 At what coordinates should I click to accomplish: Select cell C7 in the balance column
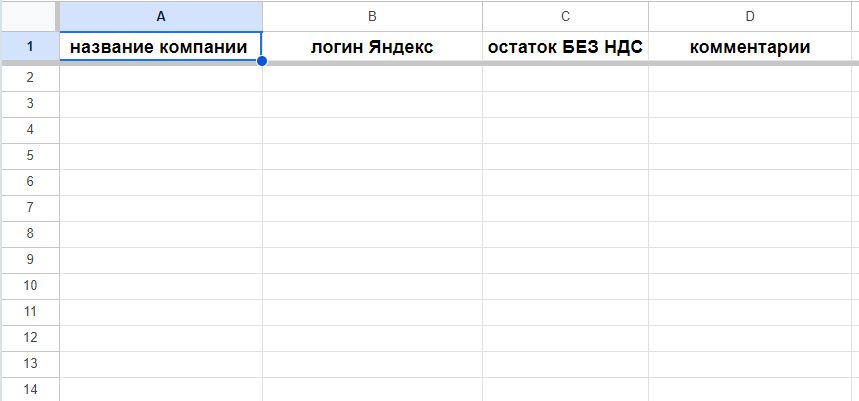click(x=565, y=207)
